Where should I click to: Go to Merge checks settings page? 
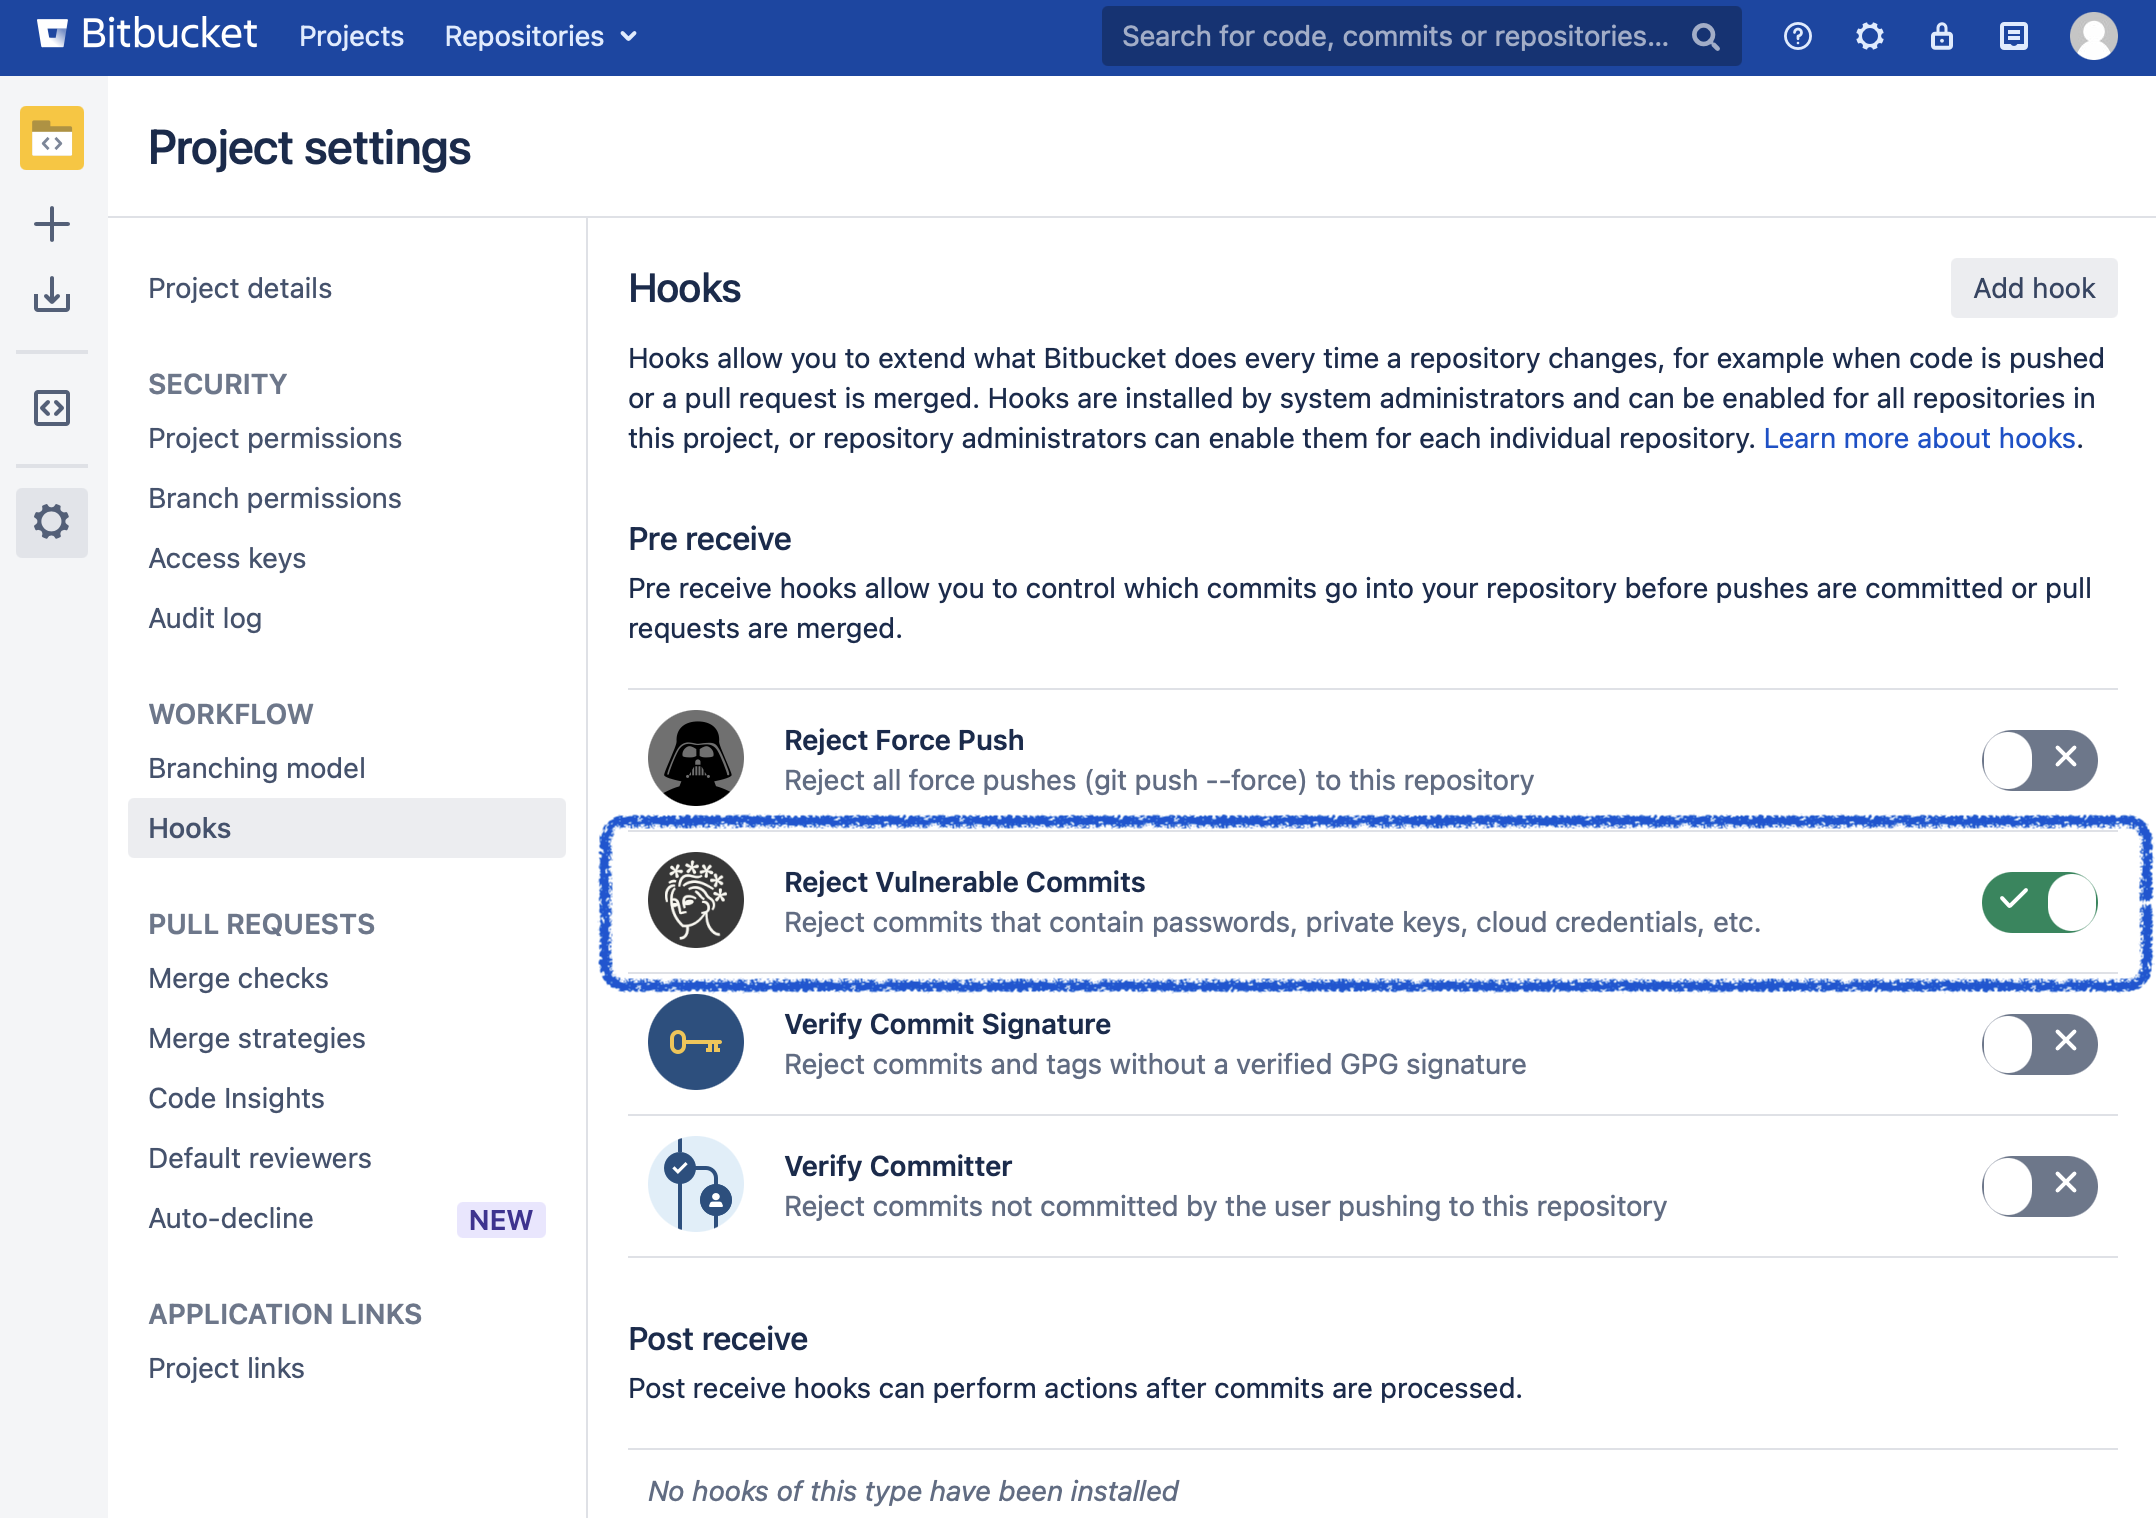(x=238, y=978)
